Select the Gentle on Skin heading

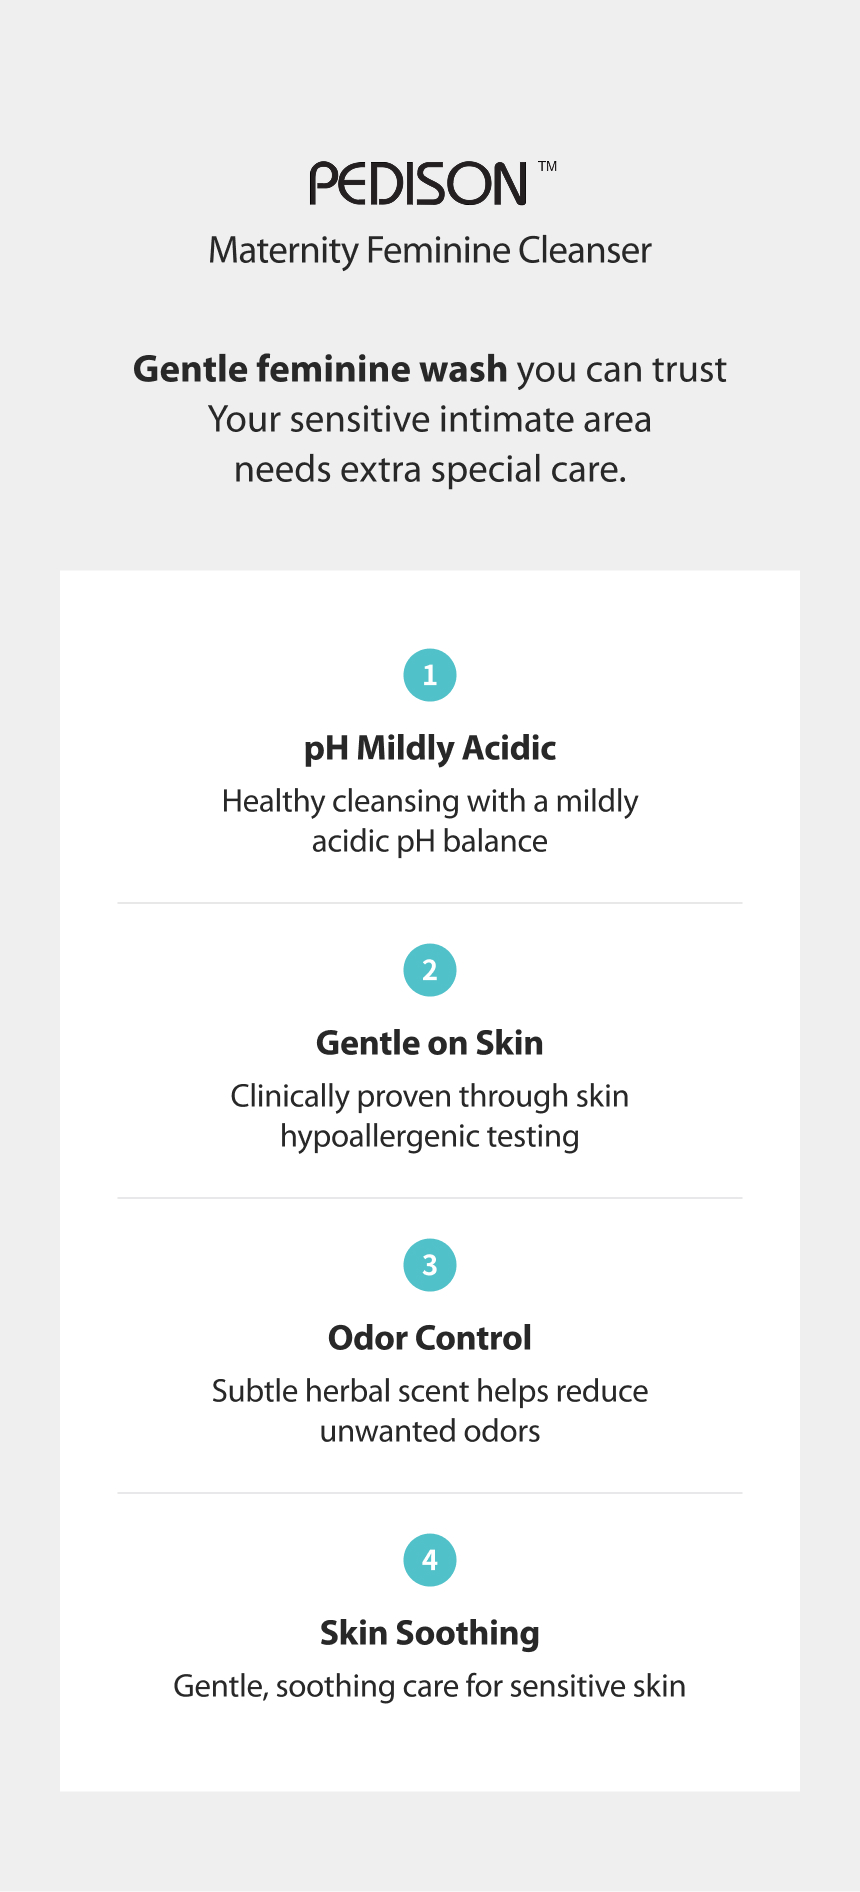coord(430,1043)
